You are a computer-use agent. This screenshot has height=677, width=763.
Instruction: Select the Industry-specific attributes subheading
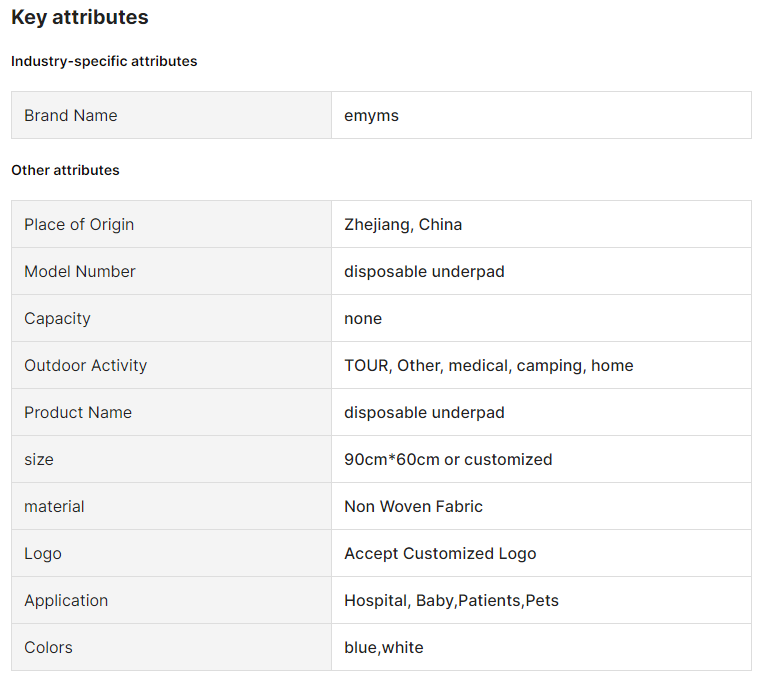[104, 61]
